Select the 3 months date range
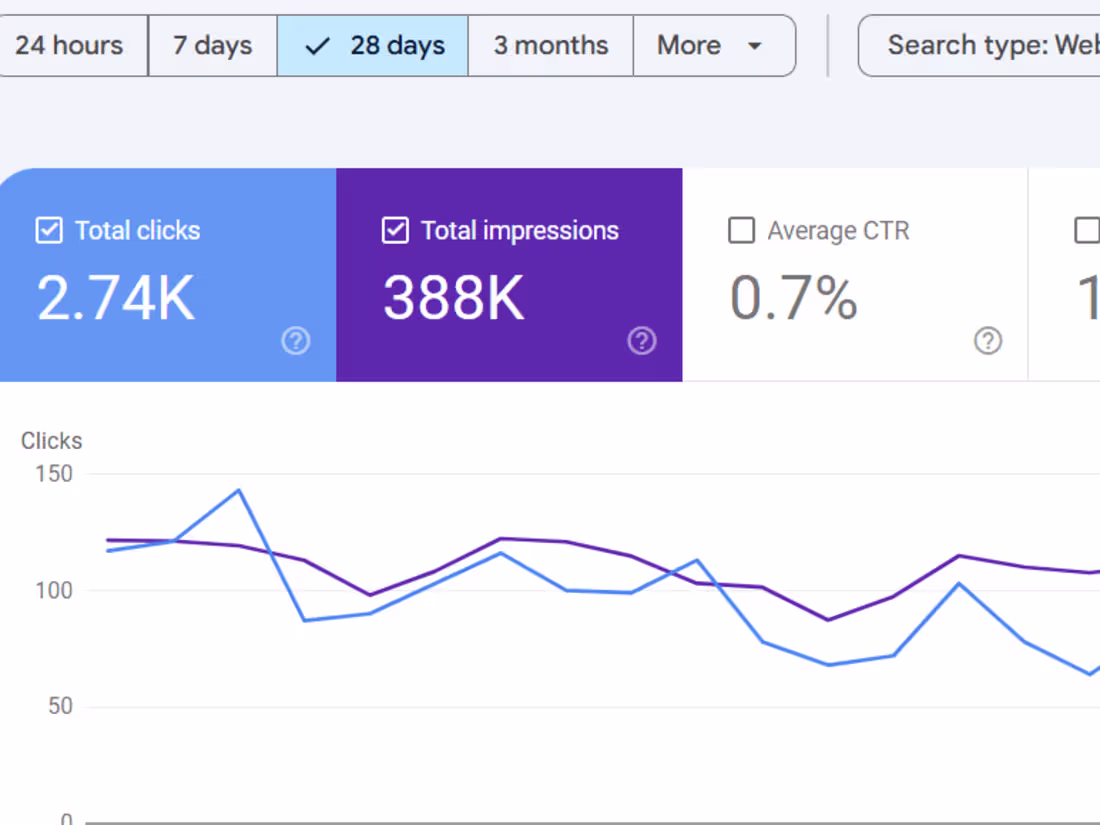This screenshot has width=1100, height=825. click(550, 45)
